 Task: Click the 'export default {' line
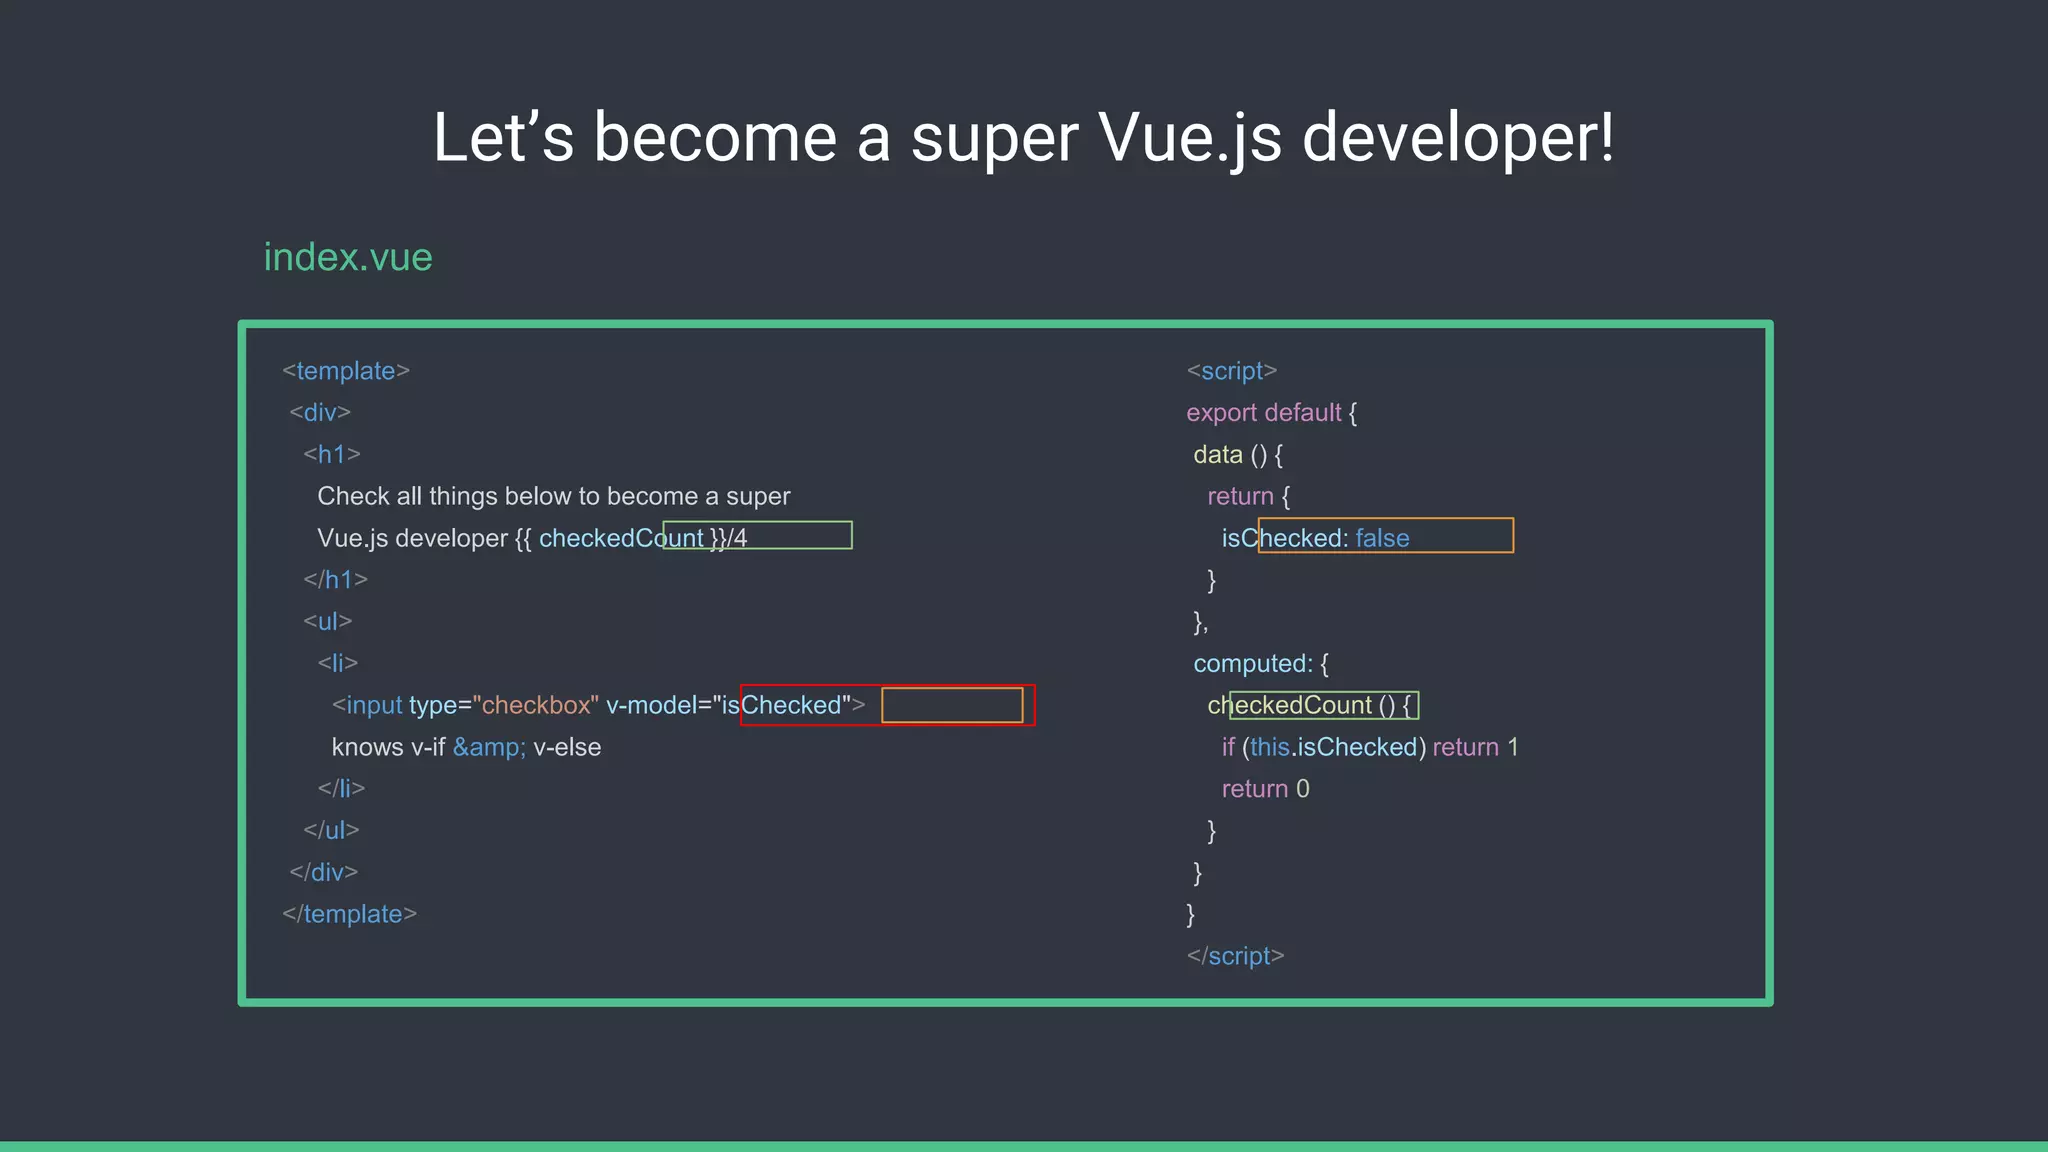coord(1272,413)
